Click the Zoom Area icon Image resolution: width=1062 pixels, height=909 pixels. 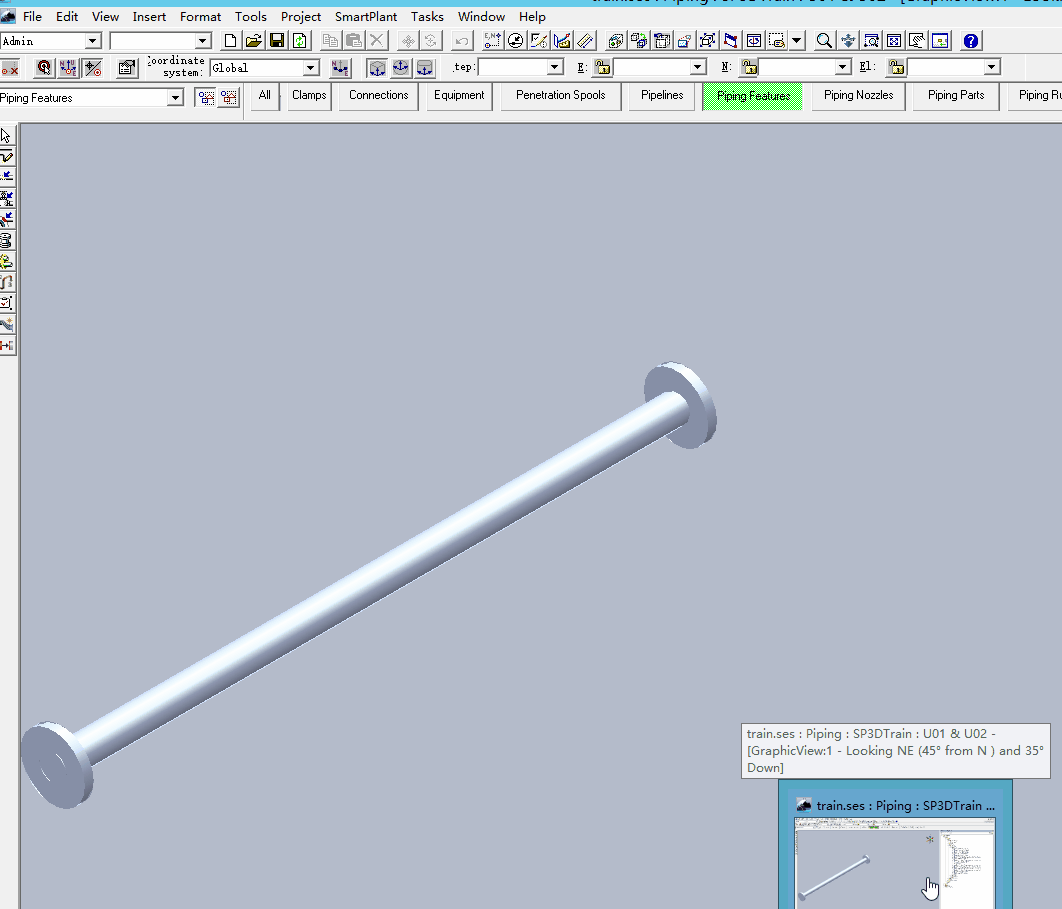(872, 41)
